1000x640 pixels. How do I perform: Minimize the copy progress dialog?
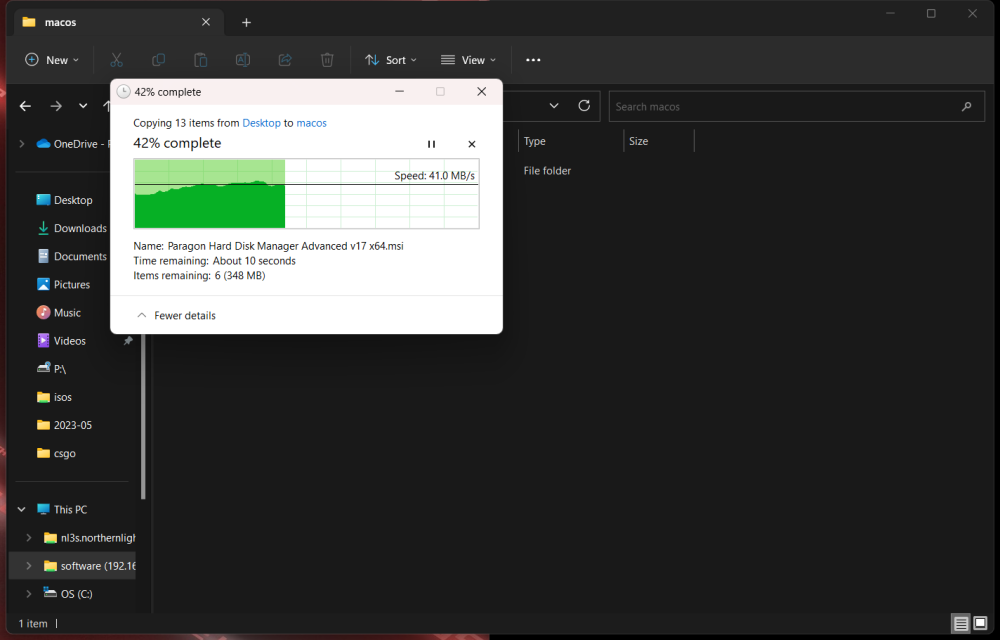(x=399, y=92)
